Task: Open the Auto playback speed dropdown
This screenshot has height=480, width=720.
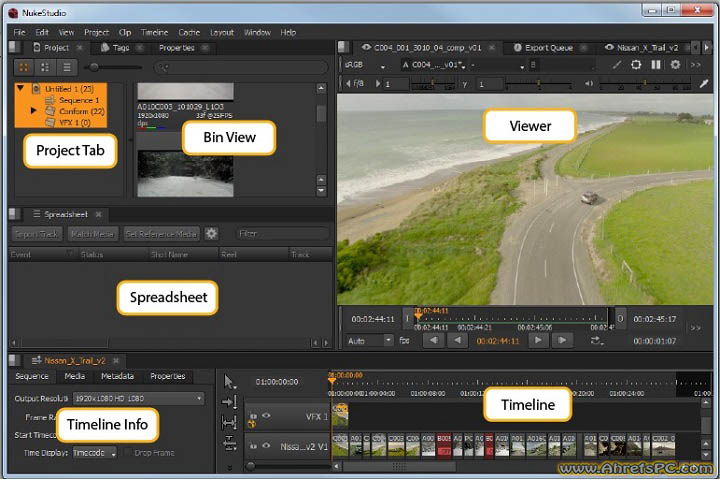Action: [370, 341]
